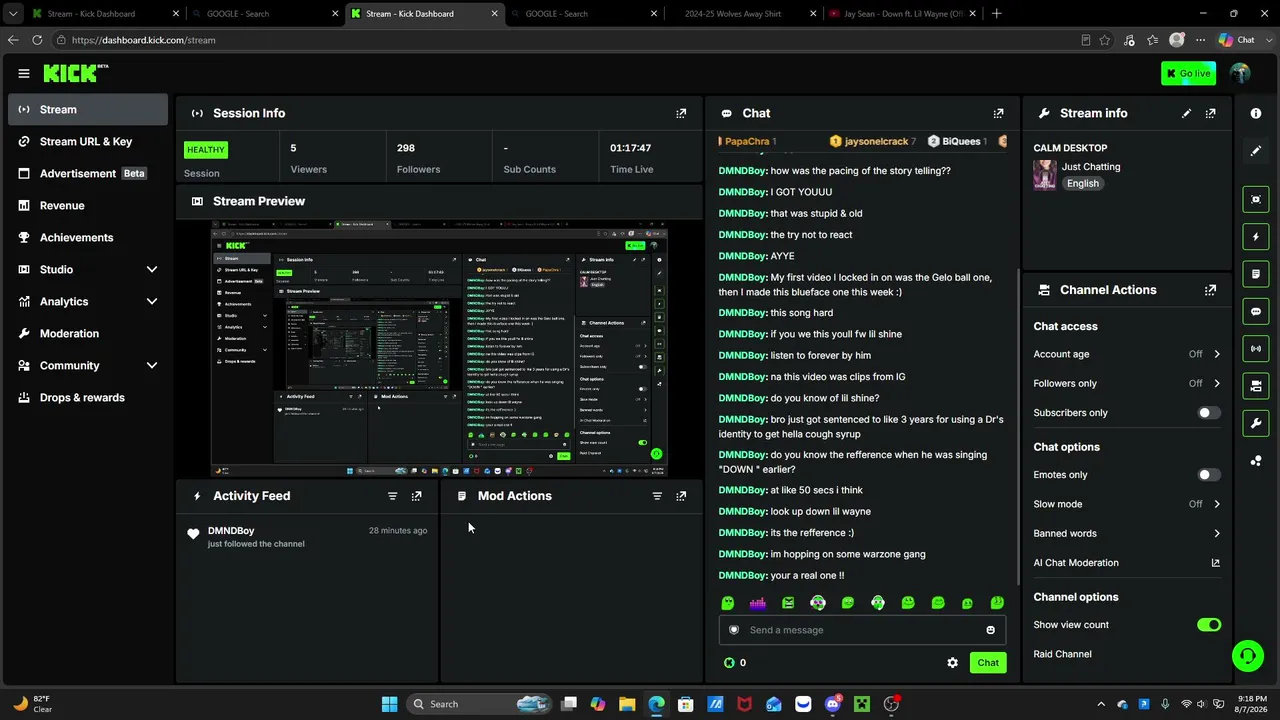The height and width of the screenshot is (720, 1280).
Task: Pop out the Chat panel
Action: 998,113
